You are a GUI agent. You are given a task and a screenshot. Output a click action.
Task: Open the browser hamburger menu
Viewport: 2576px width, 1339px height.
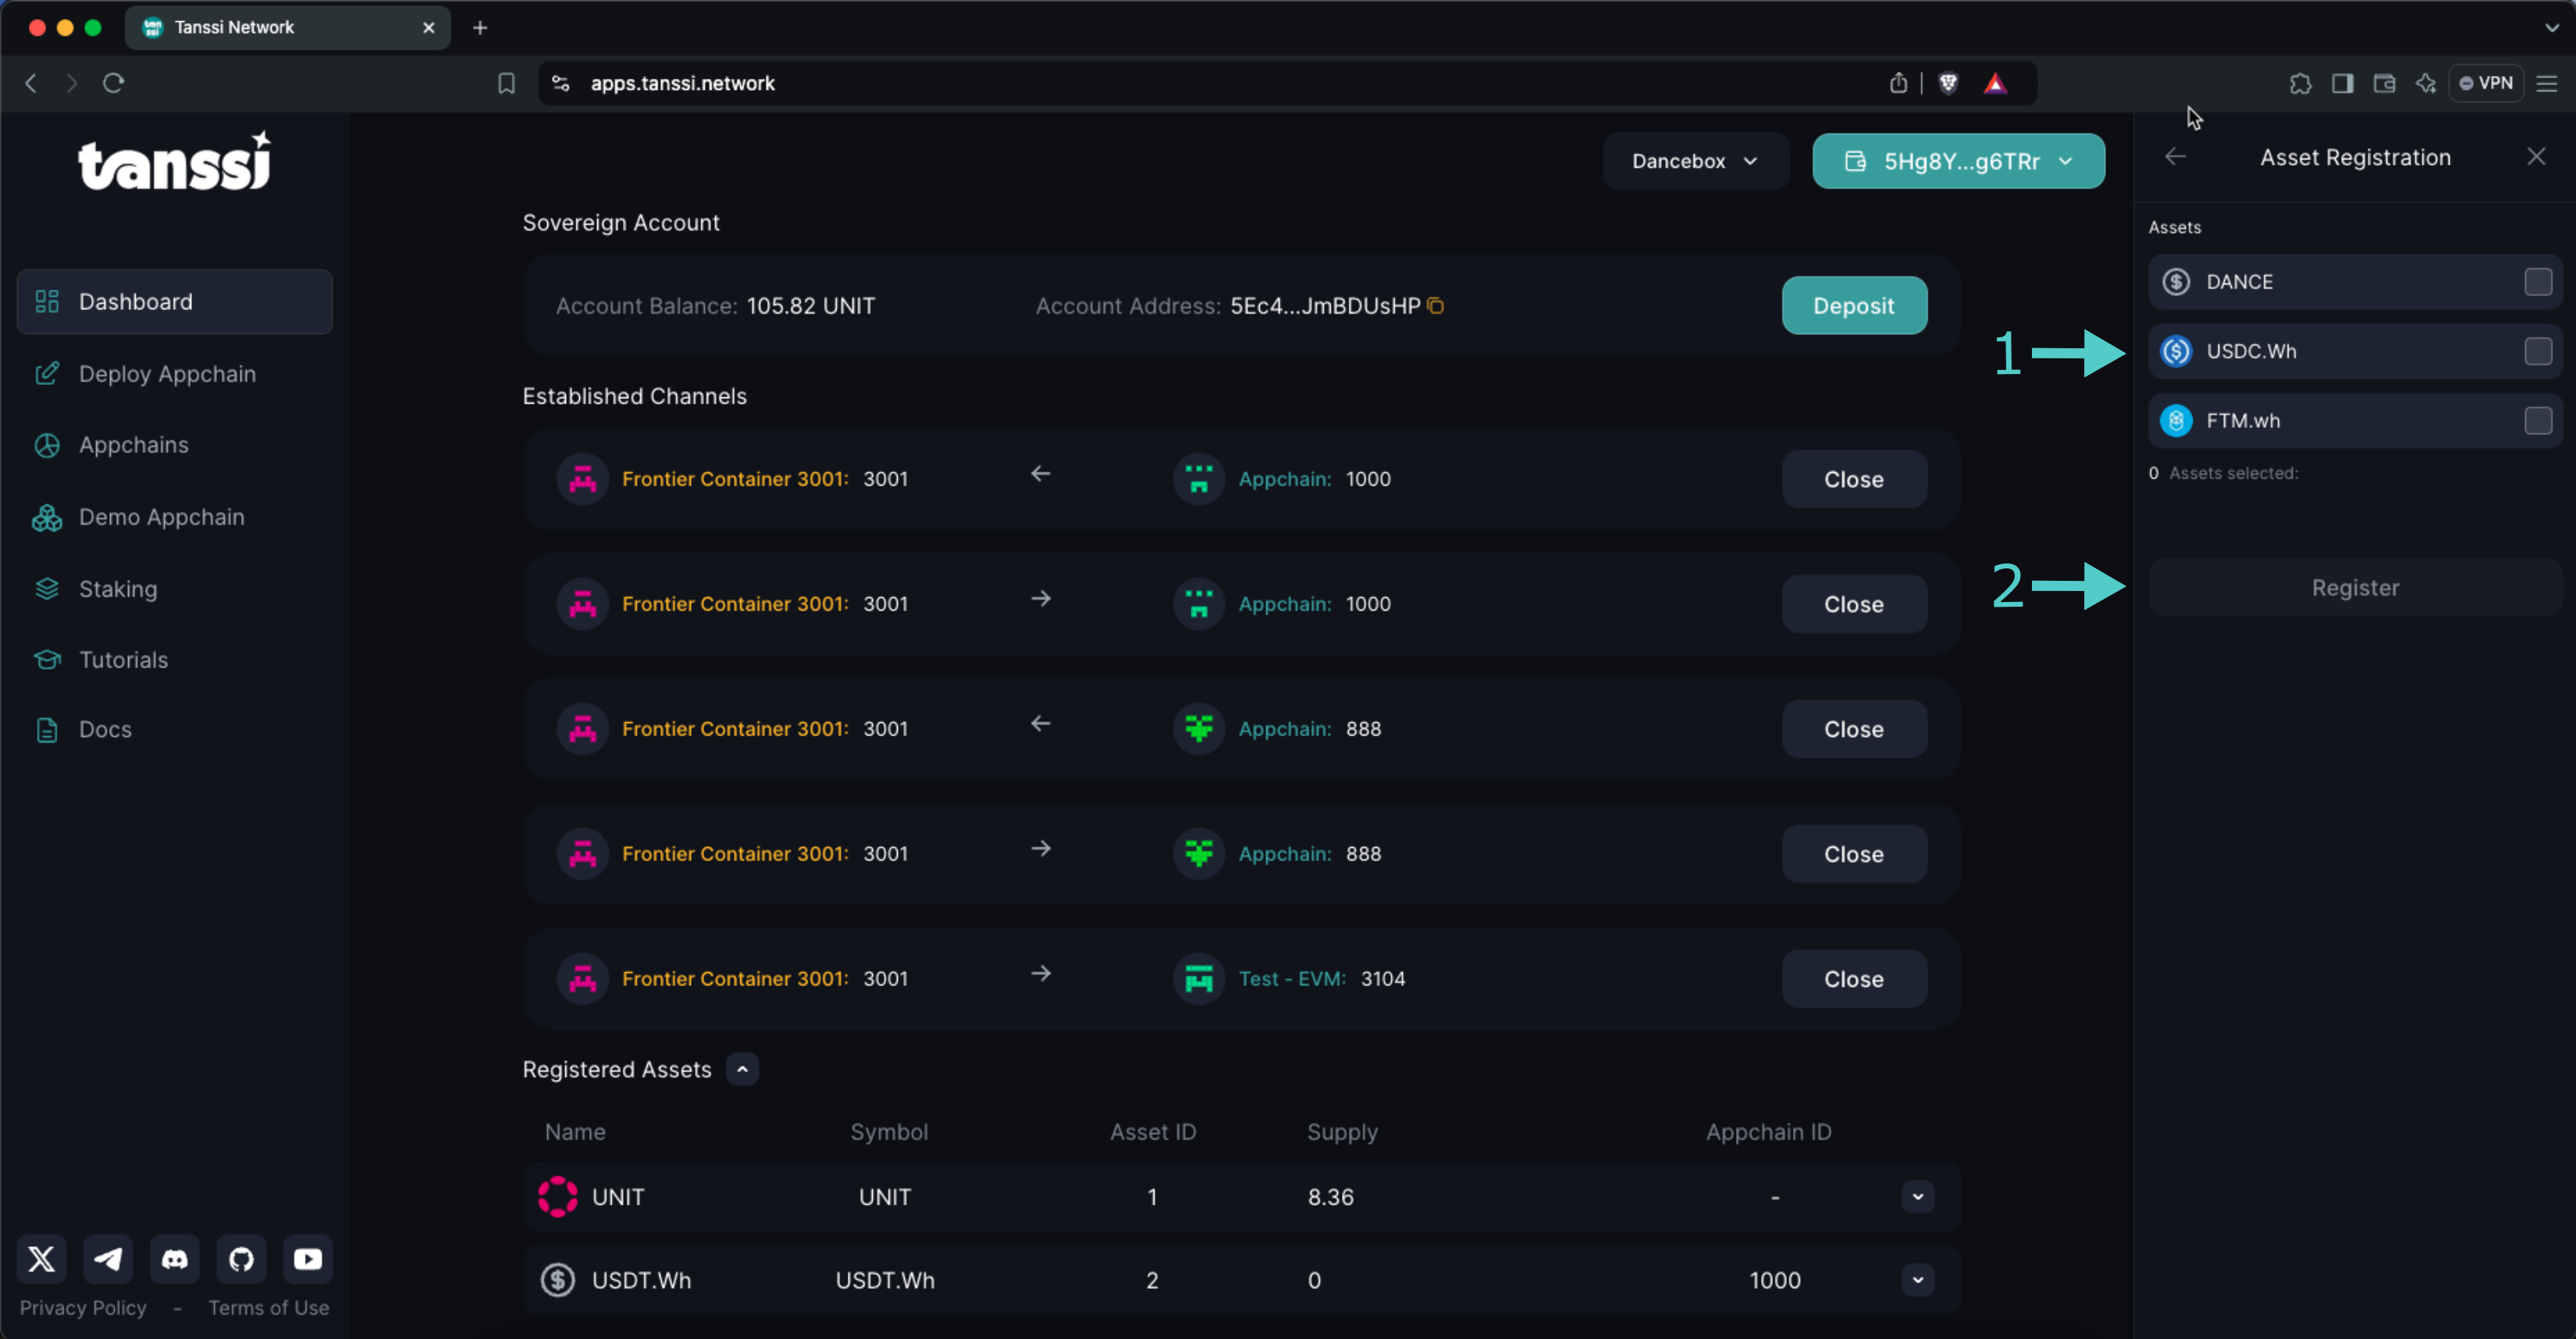click(x=2547, y=83)
